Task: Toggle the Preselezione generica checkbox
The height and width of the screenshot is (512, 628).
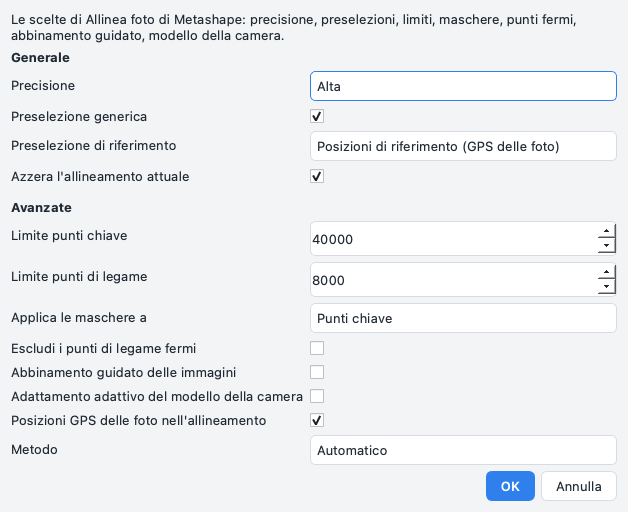Action: (x=317, y=117)
